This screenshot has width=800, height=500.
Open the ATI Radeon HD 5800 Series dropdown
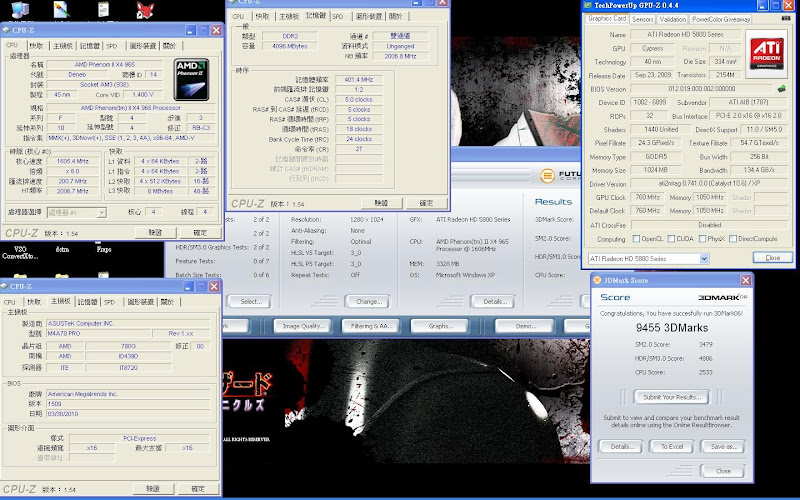pyautogui.click(x=704, y=259)
